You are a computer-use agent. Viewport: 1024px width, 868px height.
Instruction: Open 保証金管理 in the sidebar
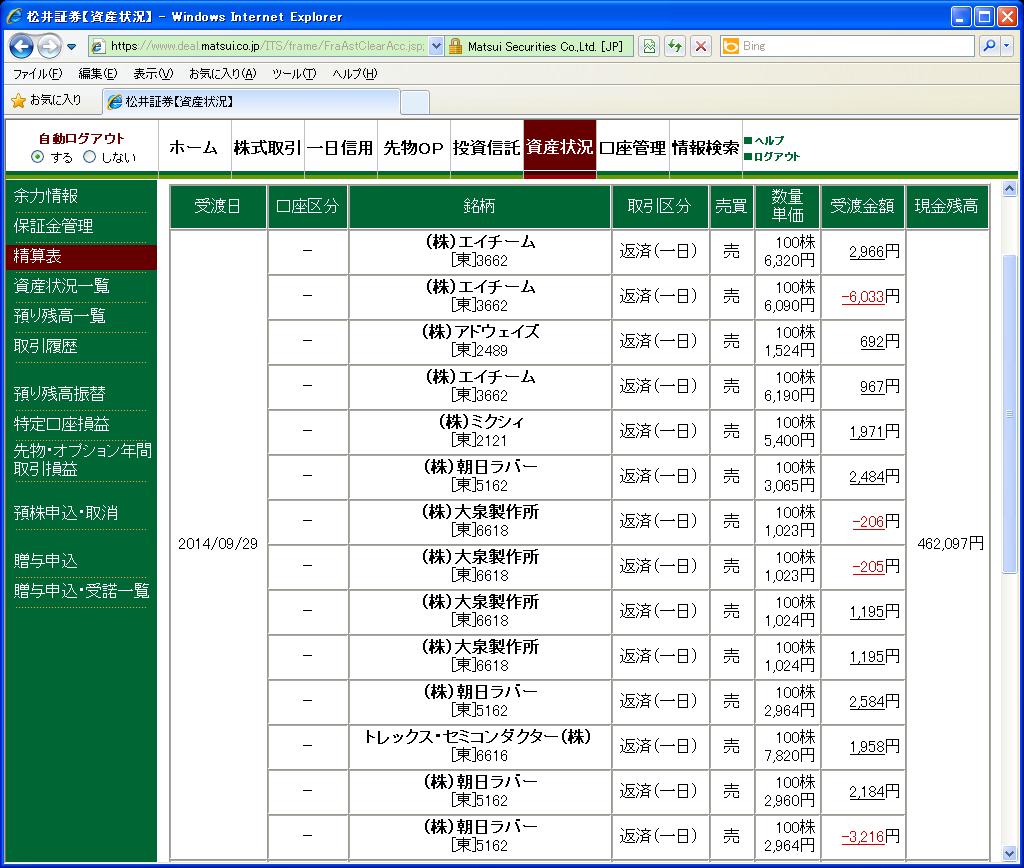pos(54,226)
